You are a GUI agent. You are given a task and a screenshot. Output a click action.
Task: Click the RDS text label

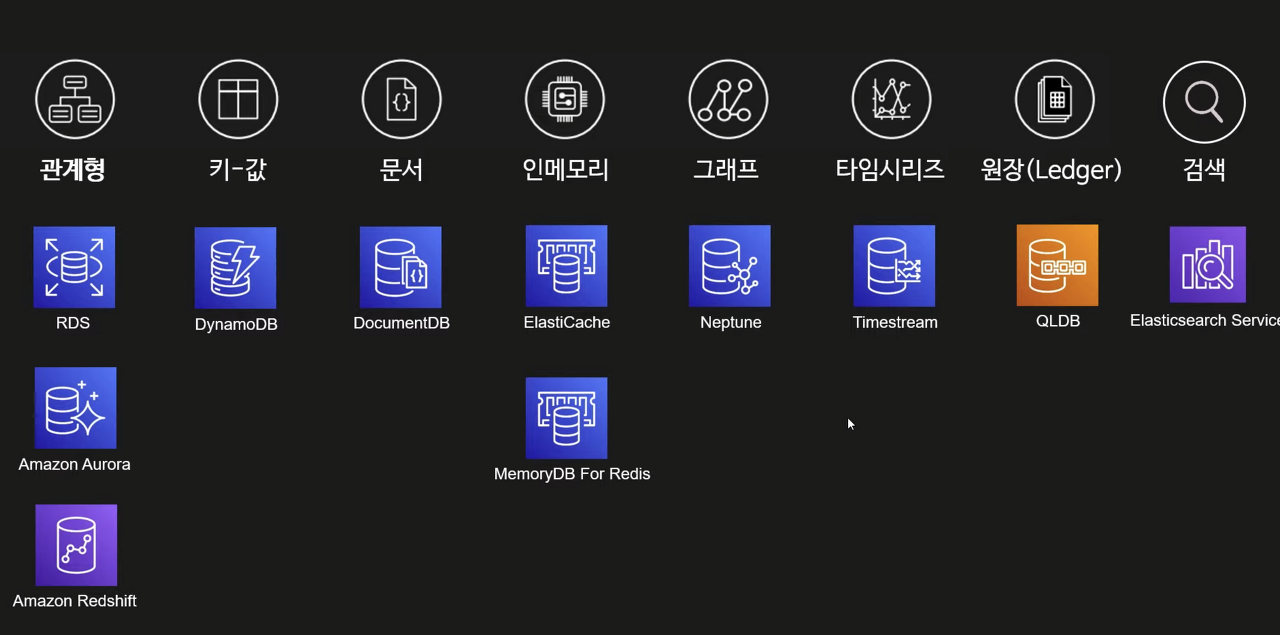[x=73, y=323]
